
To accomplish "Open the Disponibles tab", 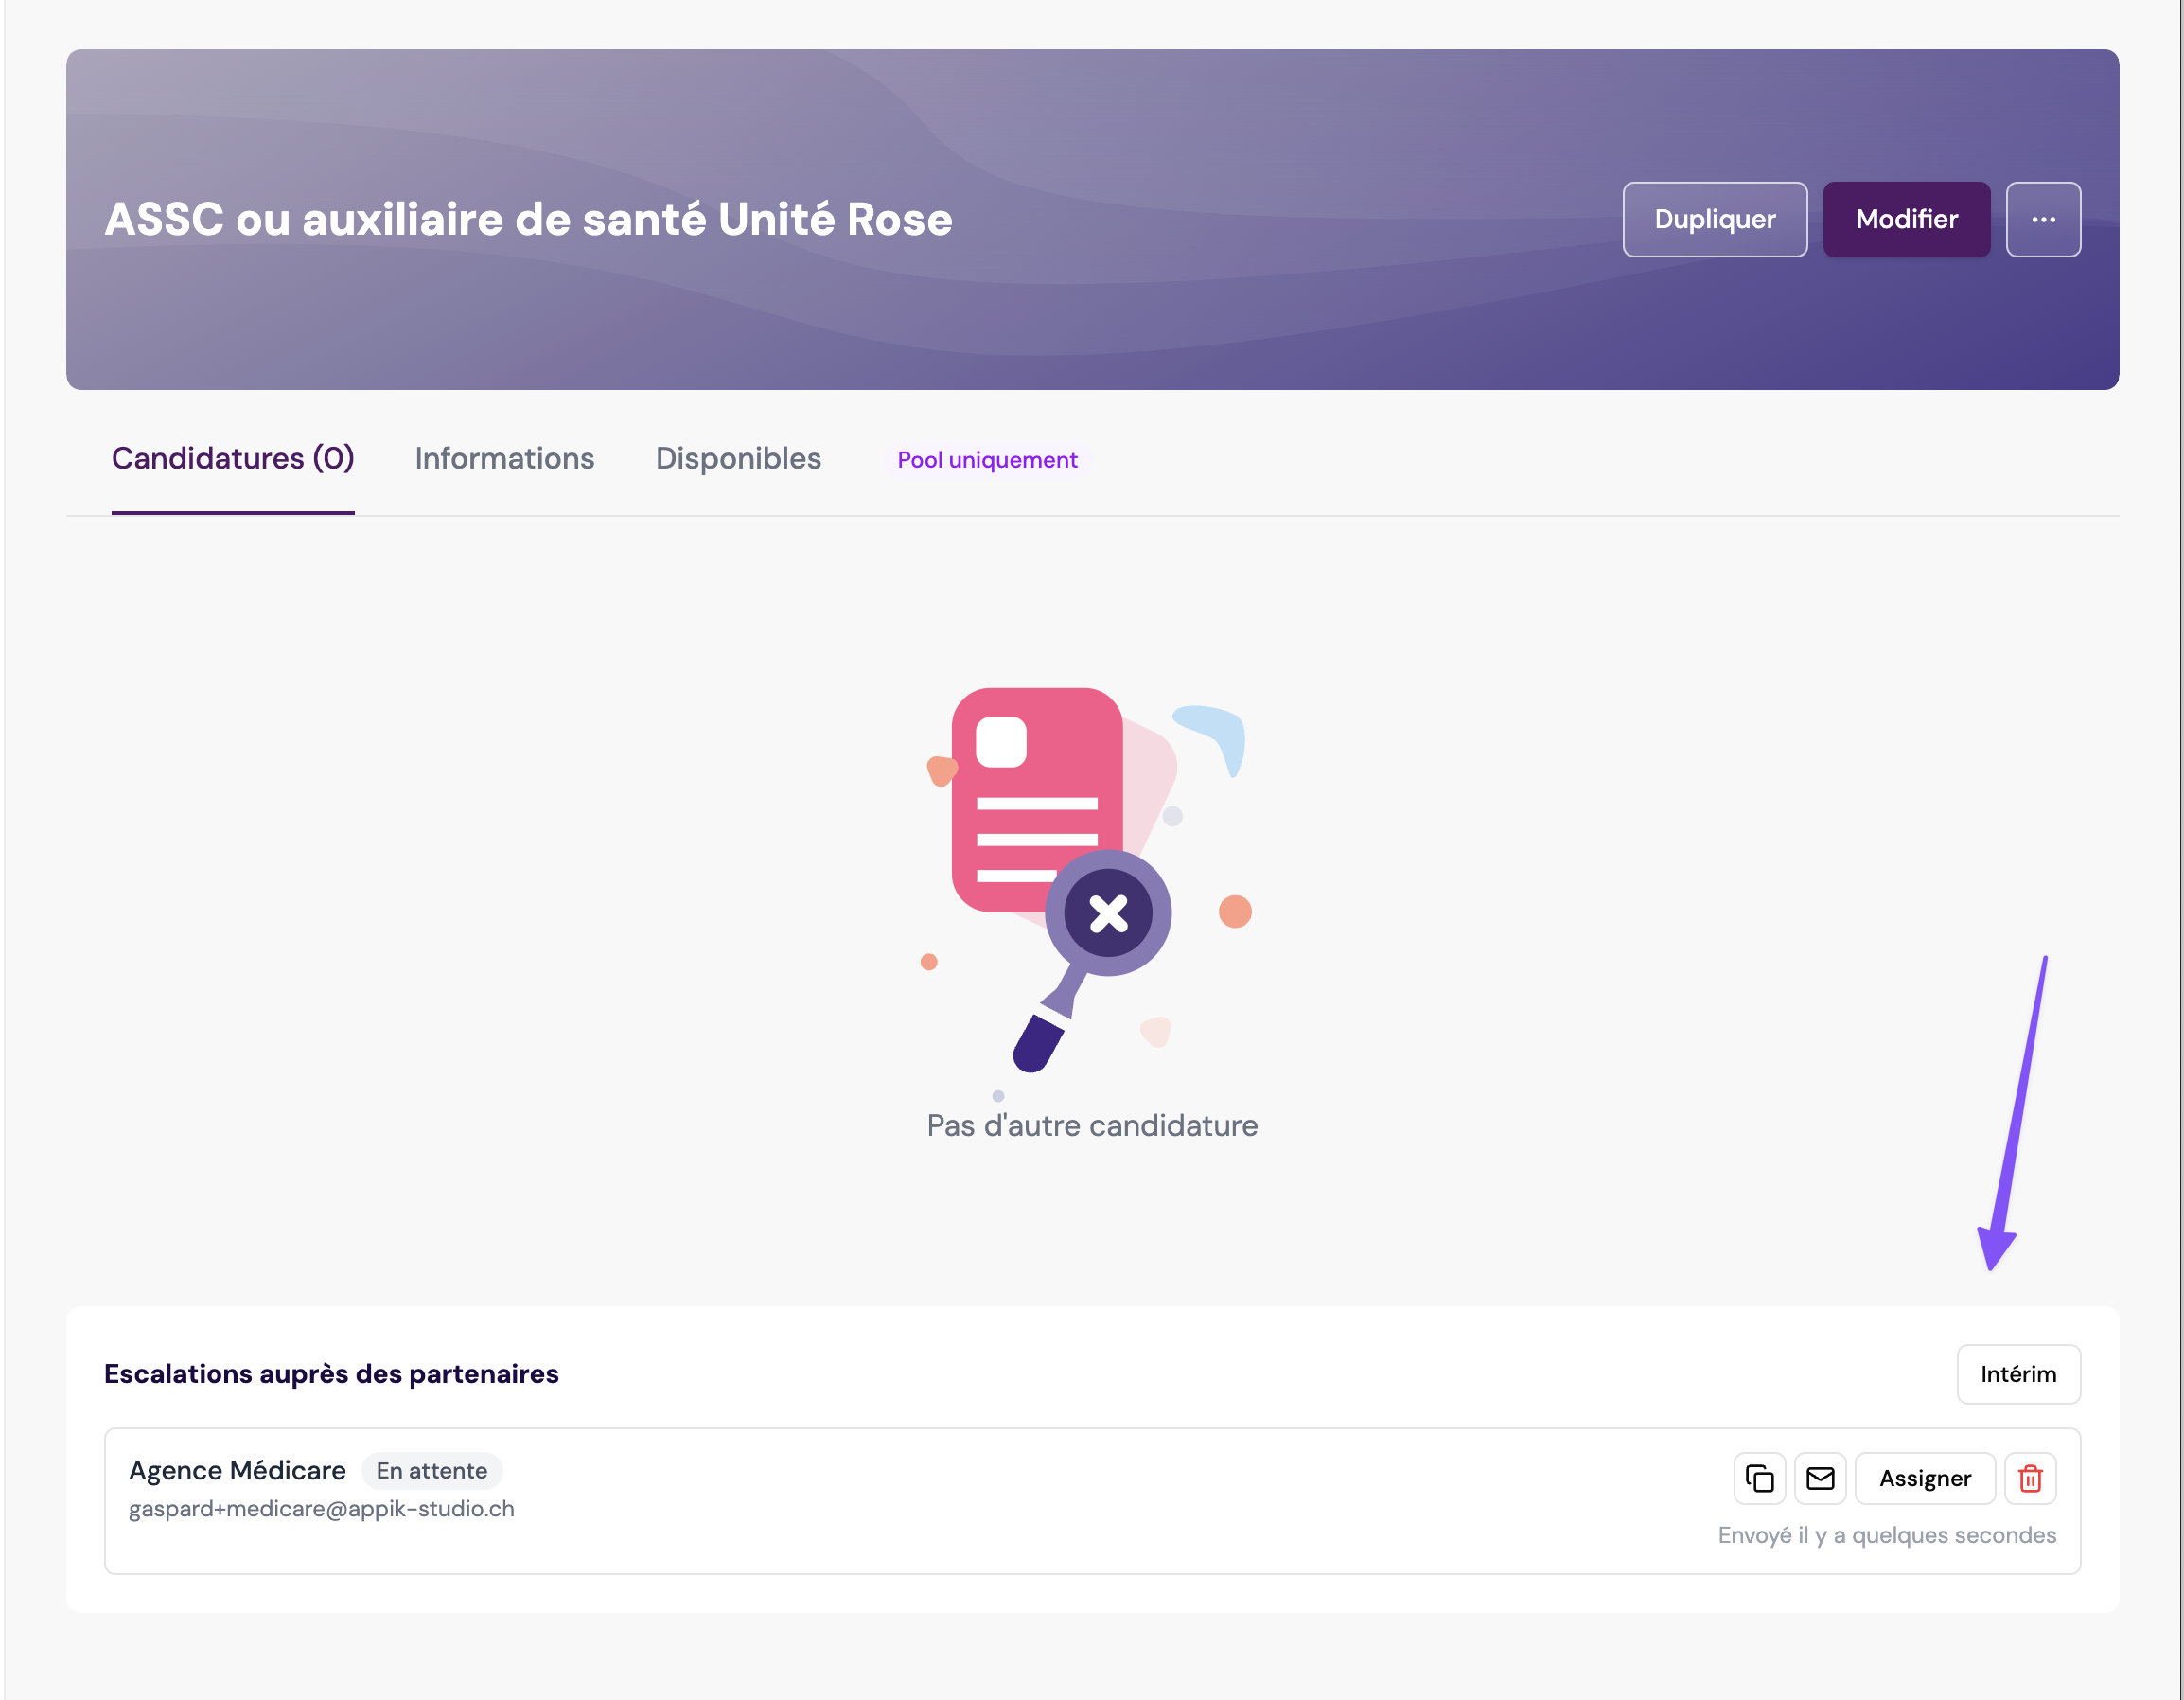I will [x=738, y=458].
